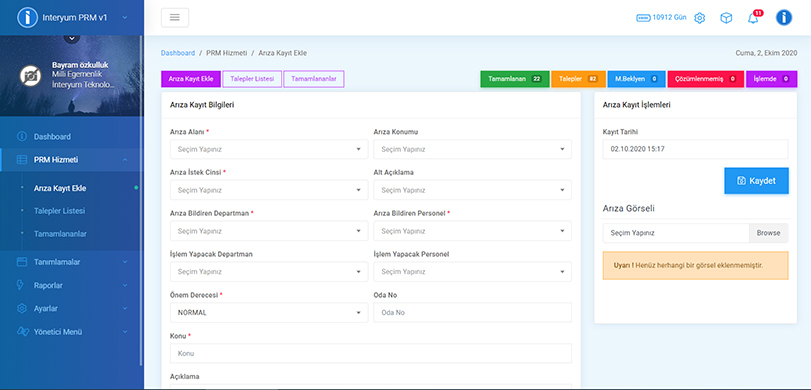Expand the Ayarlar menu chevron
This screenshot has width=811, height=390.
pos(125,308)
